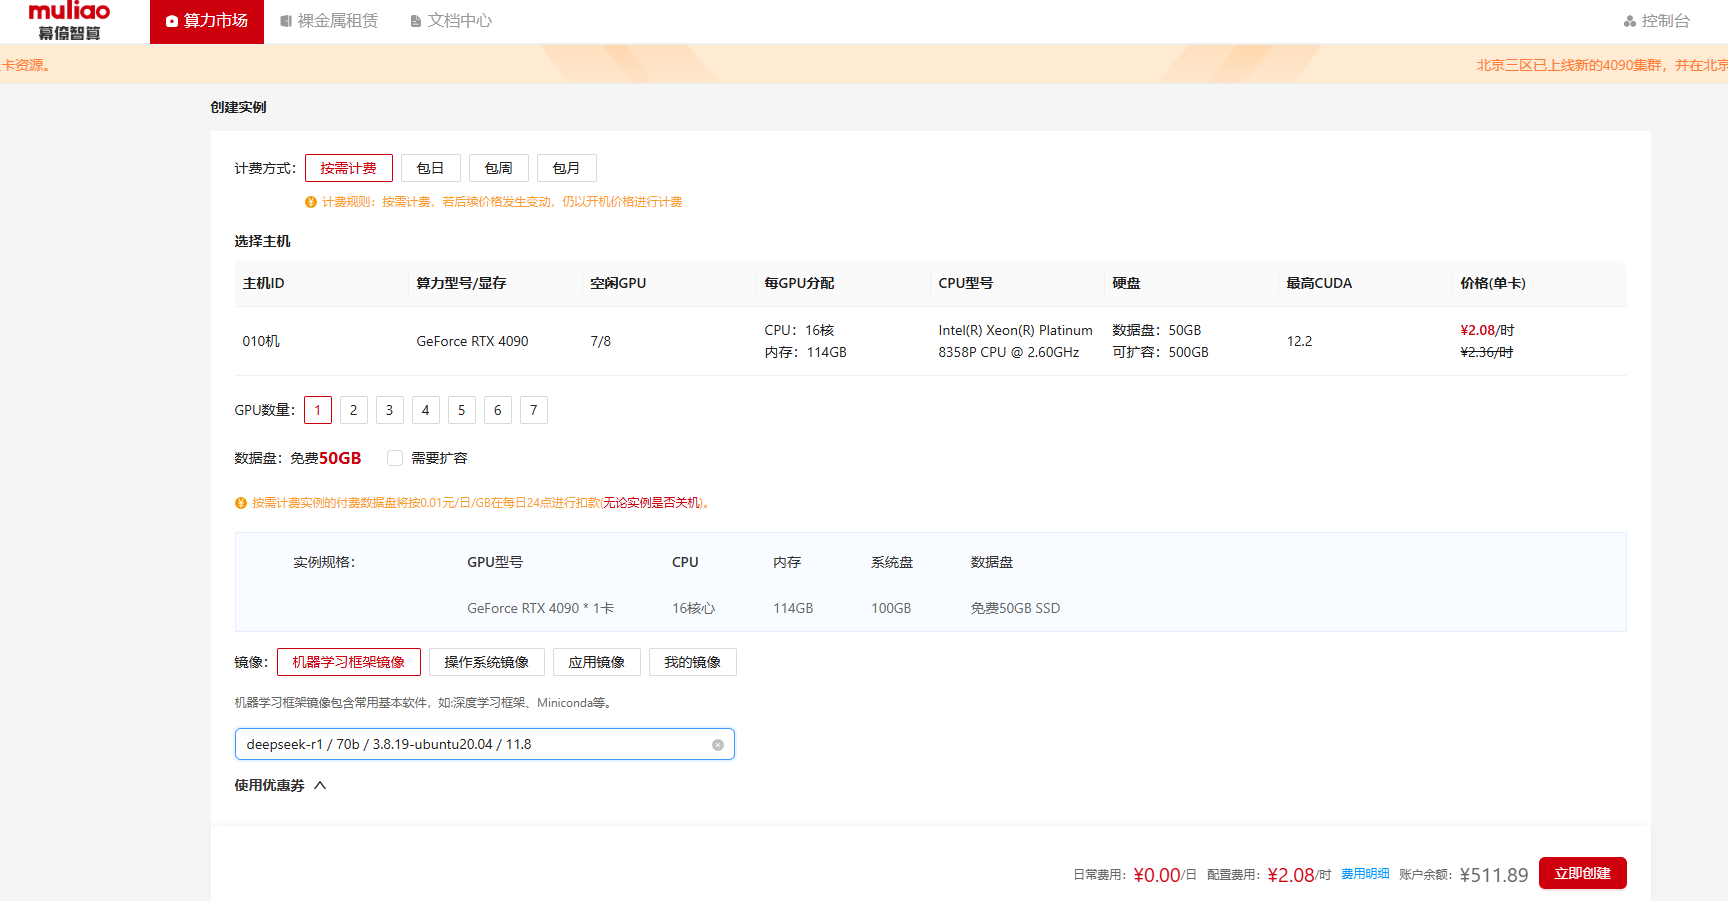Set GPU count to 1
This screenshot has width=1728, height=901.
click(318, 410)
